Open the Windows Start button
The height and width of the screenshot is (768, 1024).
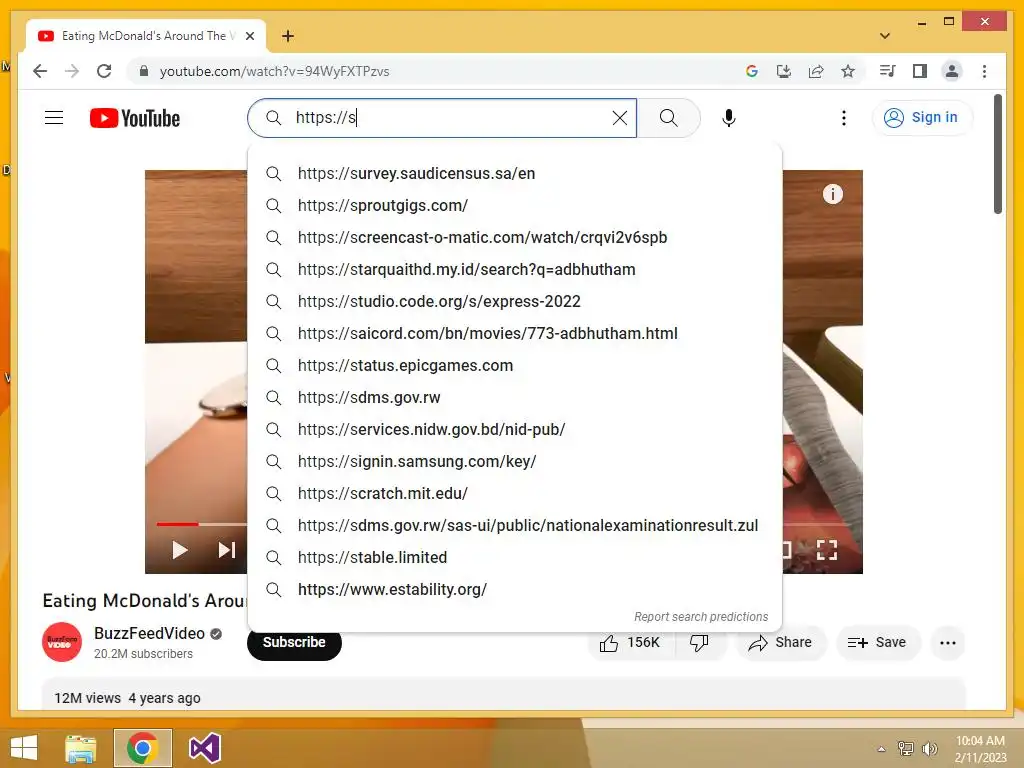pos(24,748)
